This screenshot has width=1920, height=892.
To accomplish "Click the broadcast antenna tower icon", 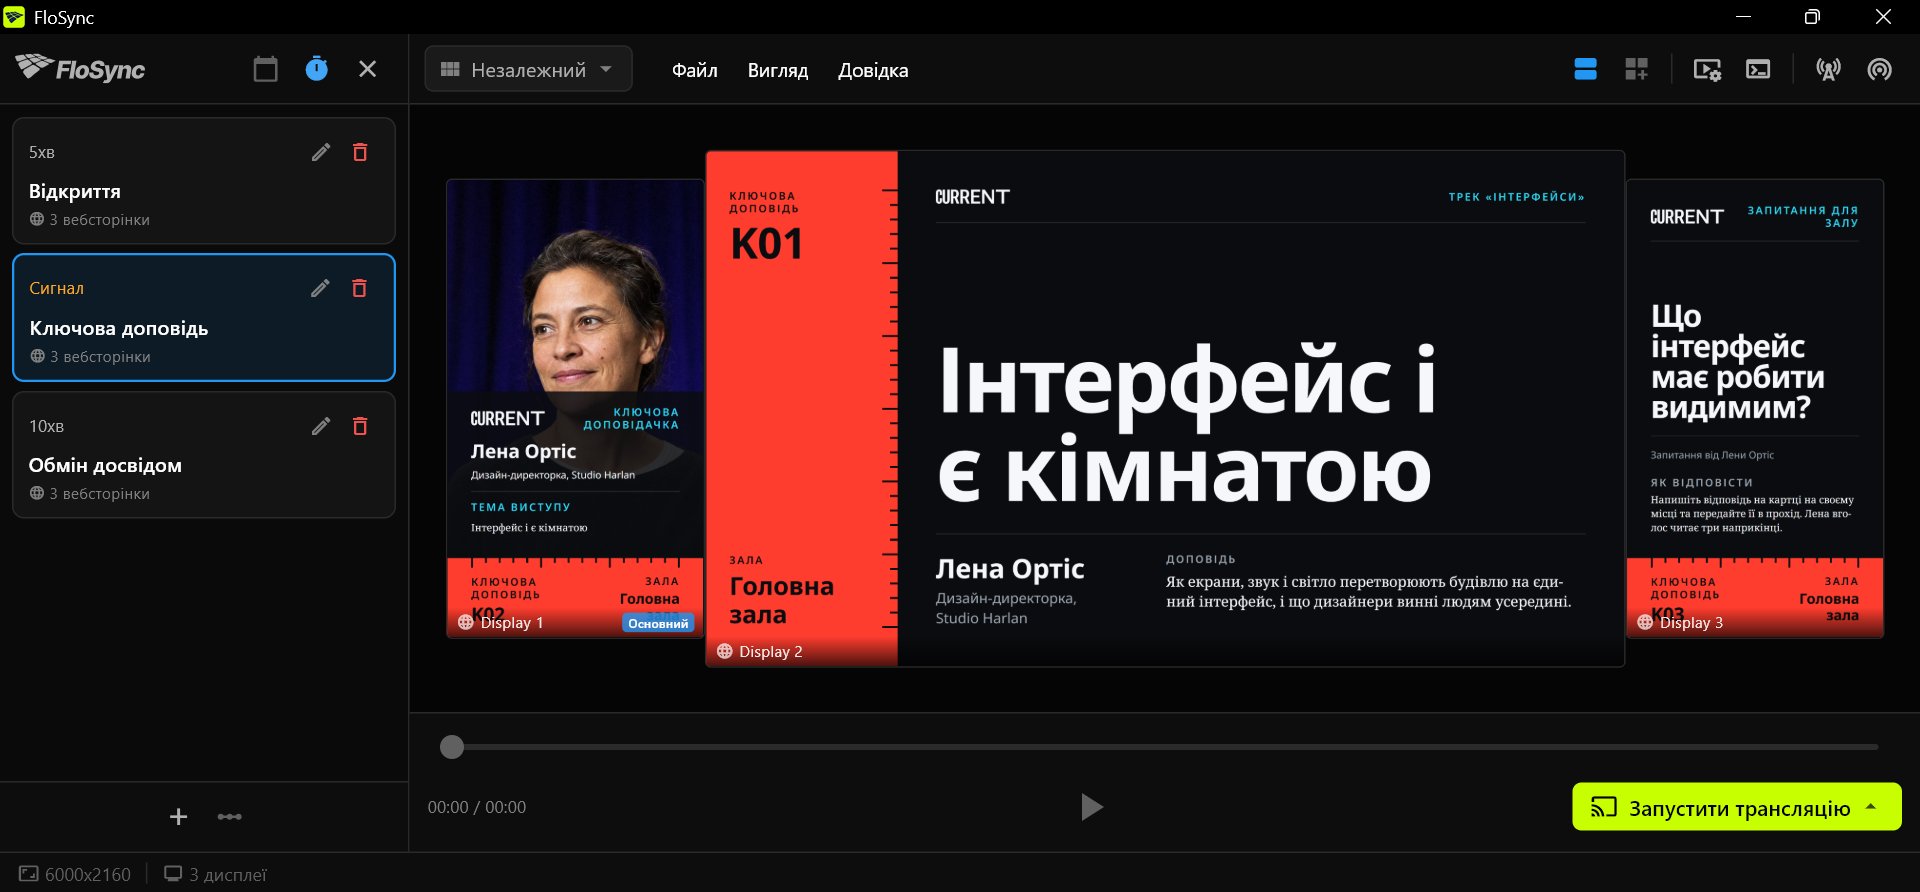I will [1828, 69].
